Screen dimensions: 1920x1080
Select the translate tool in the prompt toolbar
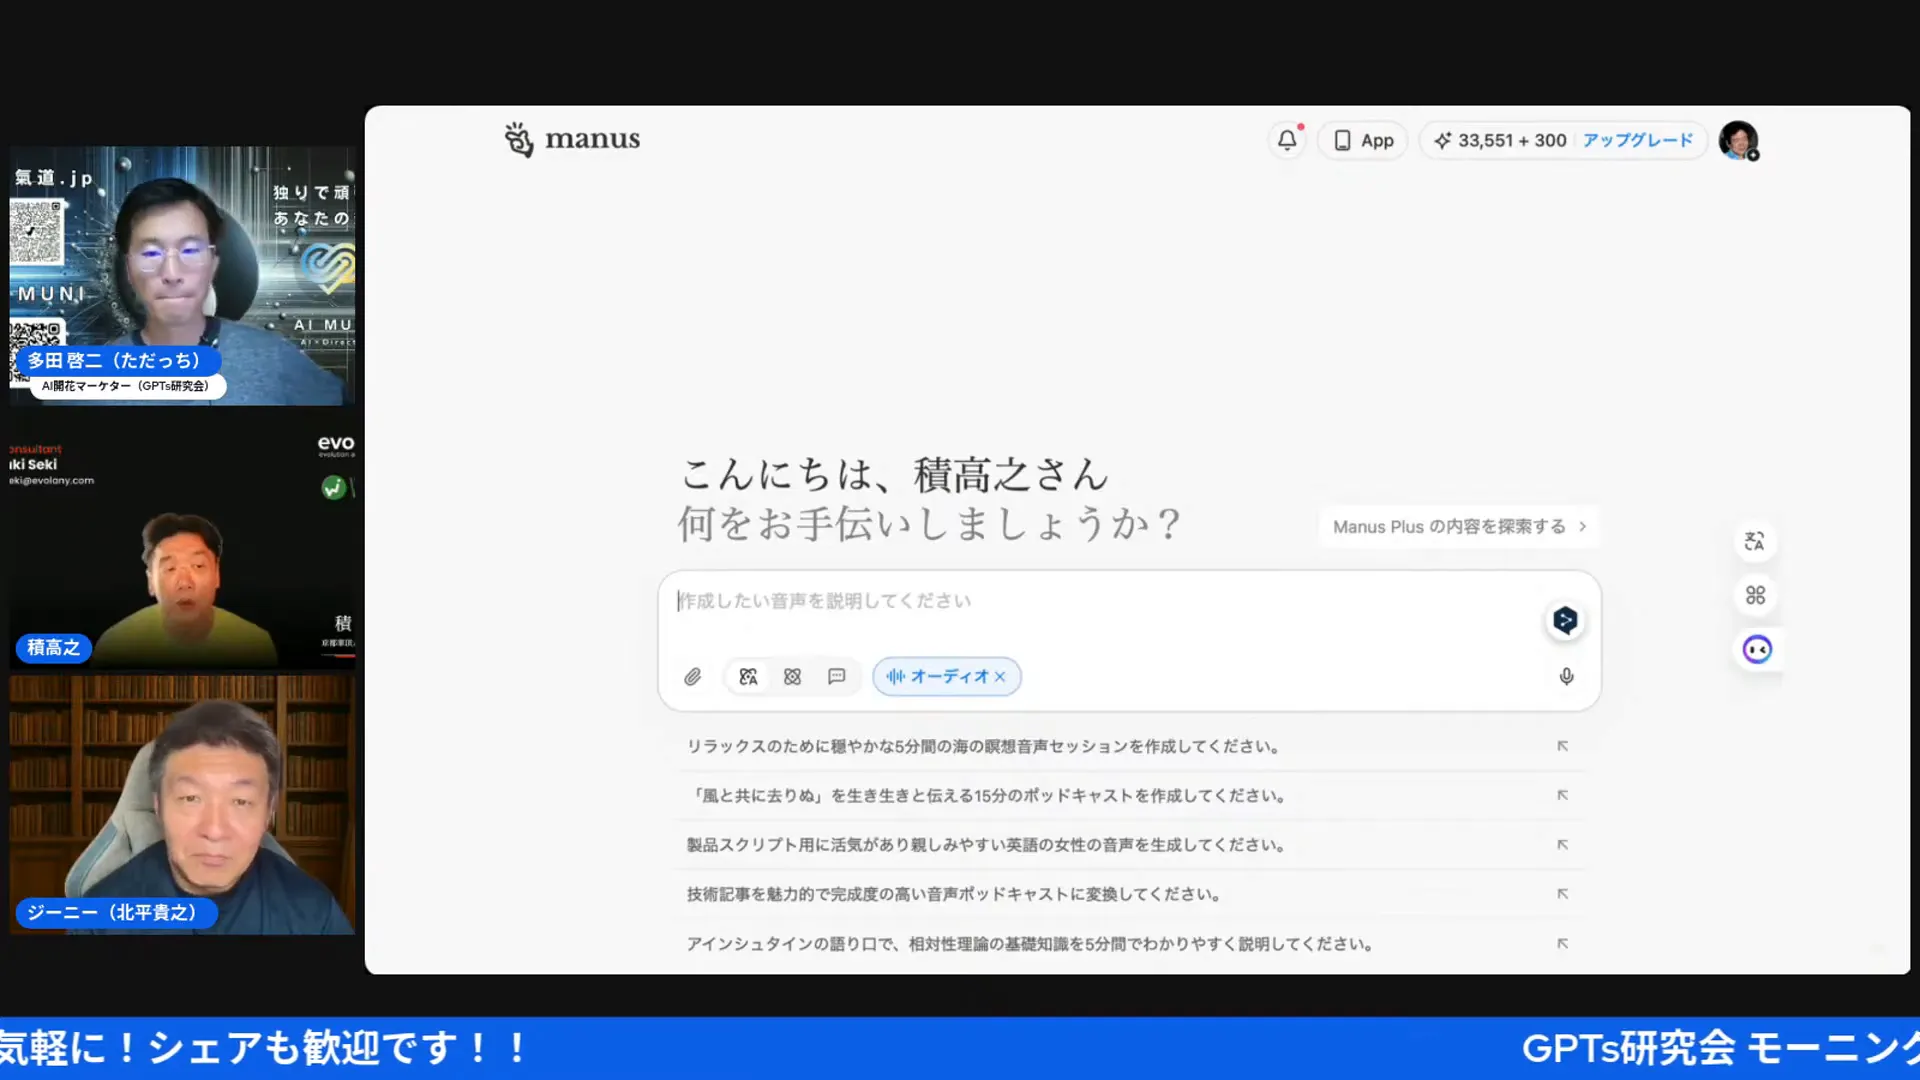[748, 677]
